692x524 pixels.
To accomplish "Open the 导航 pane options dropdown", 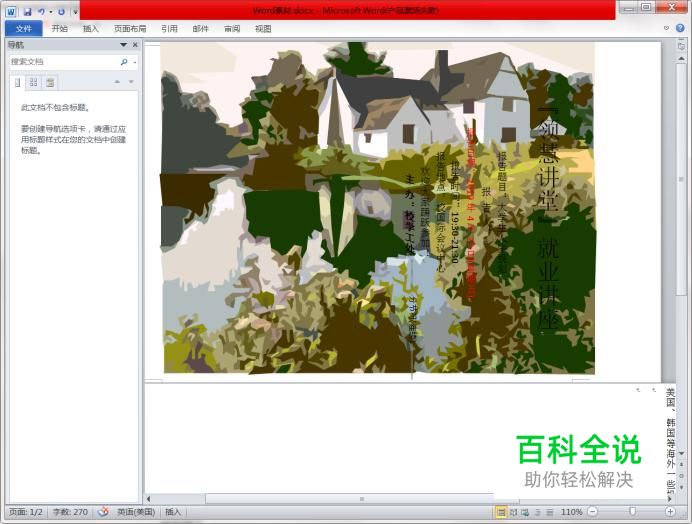I will [123, 45].
